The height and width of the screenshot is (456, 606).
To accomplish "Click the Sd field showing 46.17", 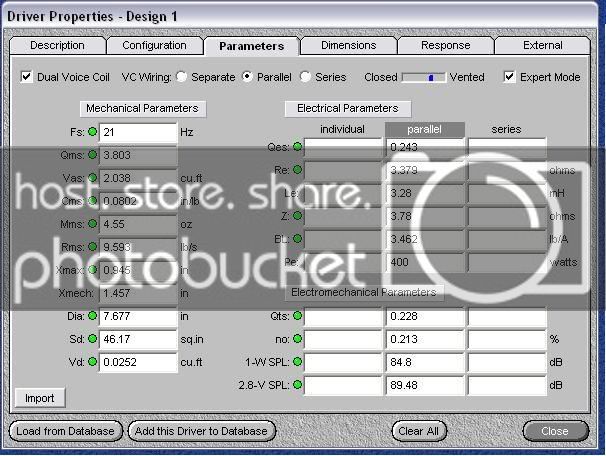I will pos(138,339).
